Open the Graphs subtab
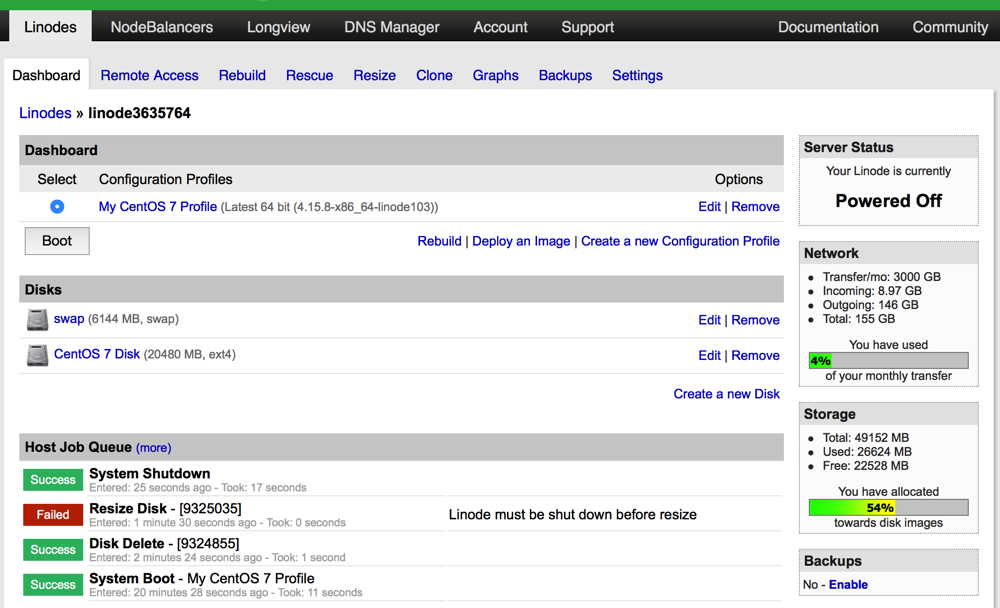1000x608 pixels. tap(495, 75)
